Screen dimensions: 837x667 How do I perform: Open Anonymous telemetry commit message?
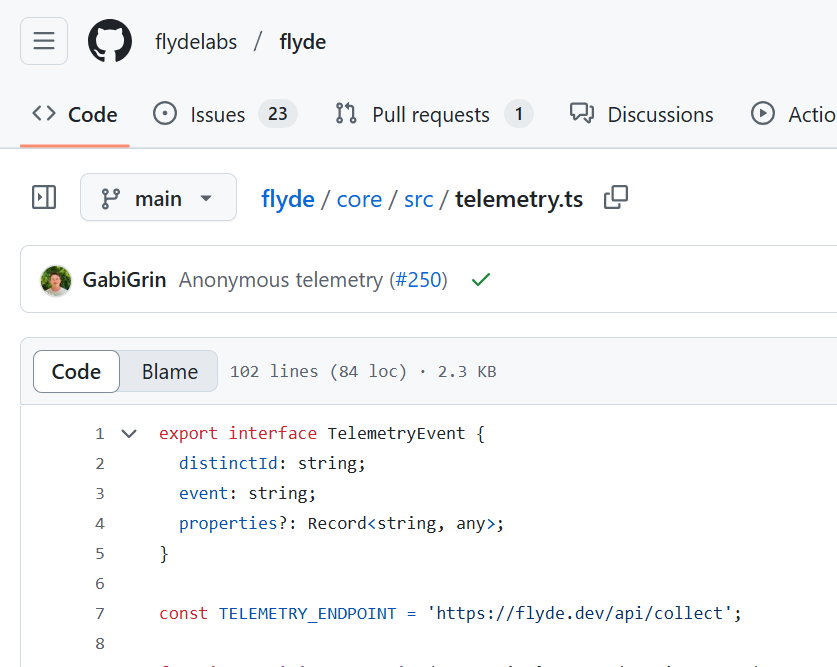281,280
